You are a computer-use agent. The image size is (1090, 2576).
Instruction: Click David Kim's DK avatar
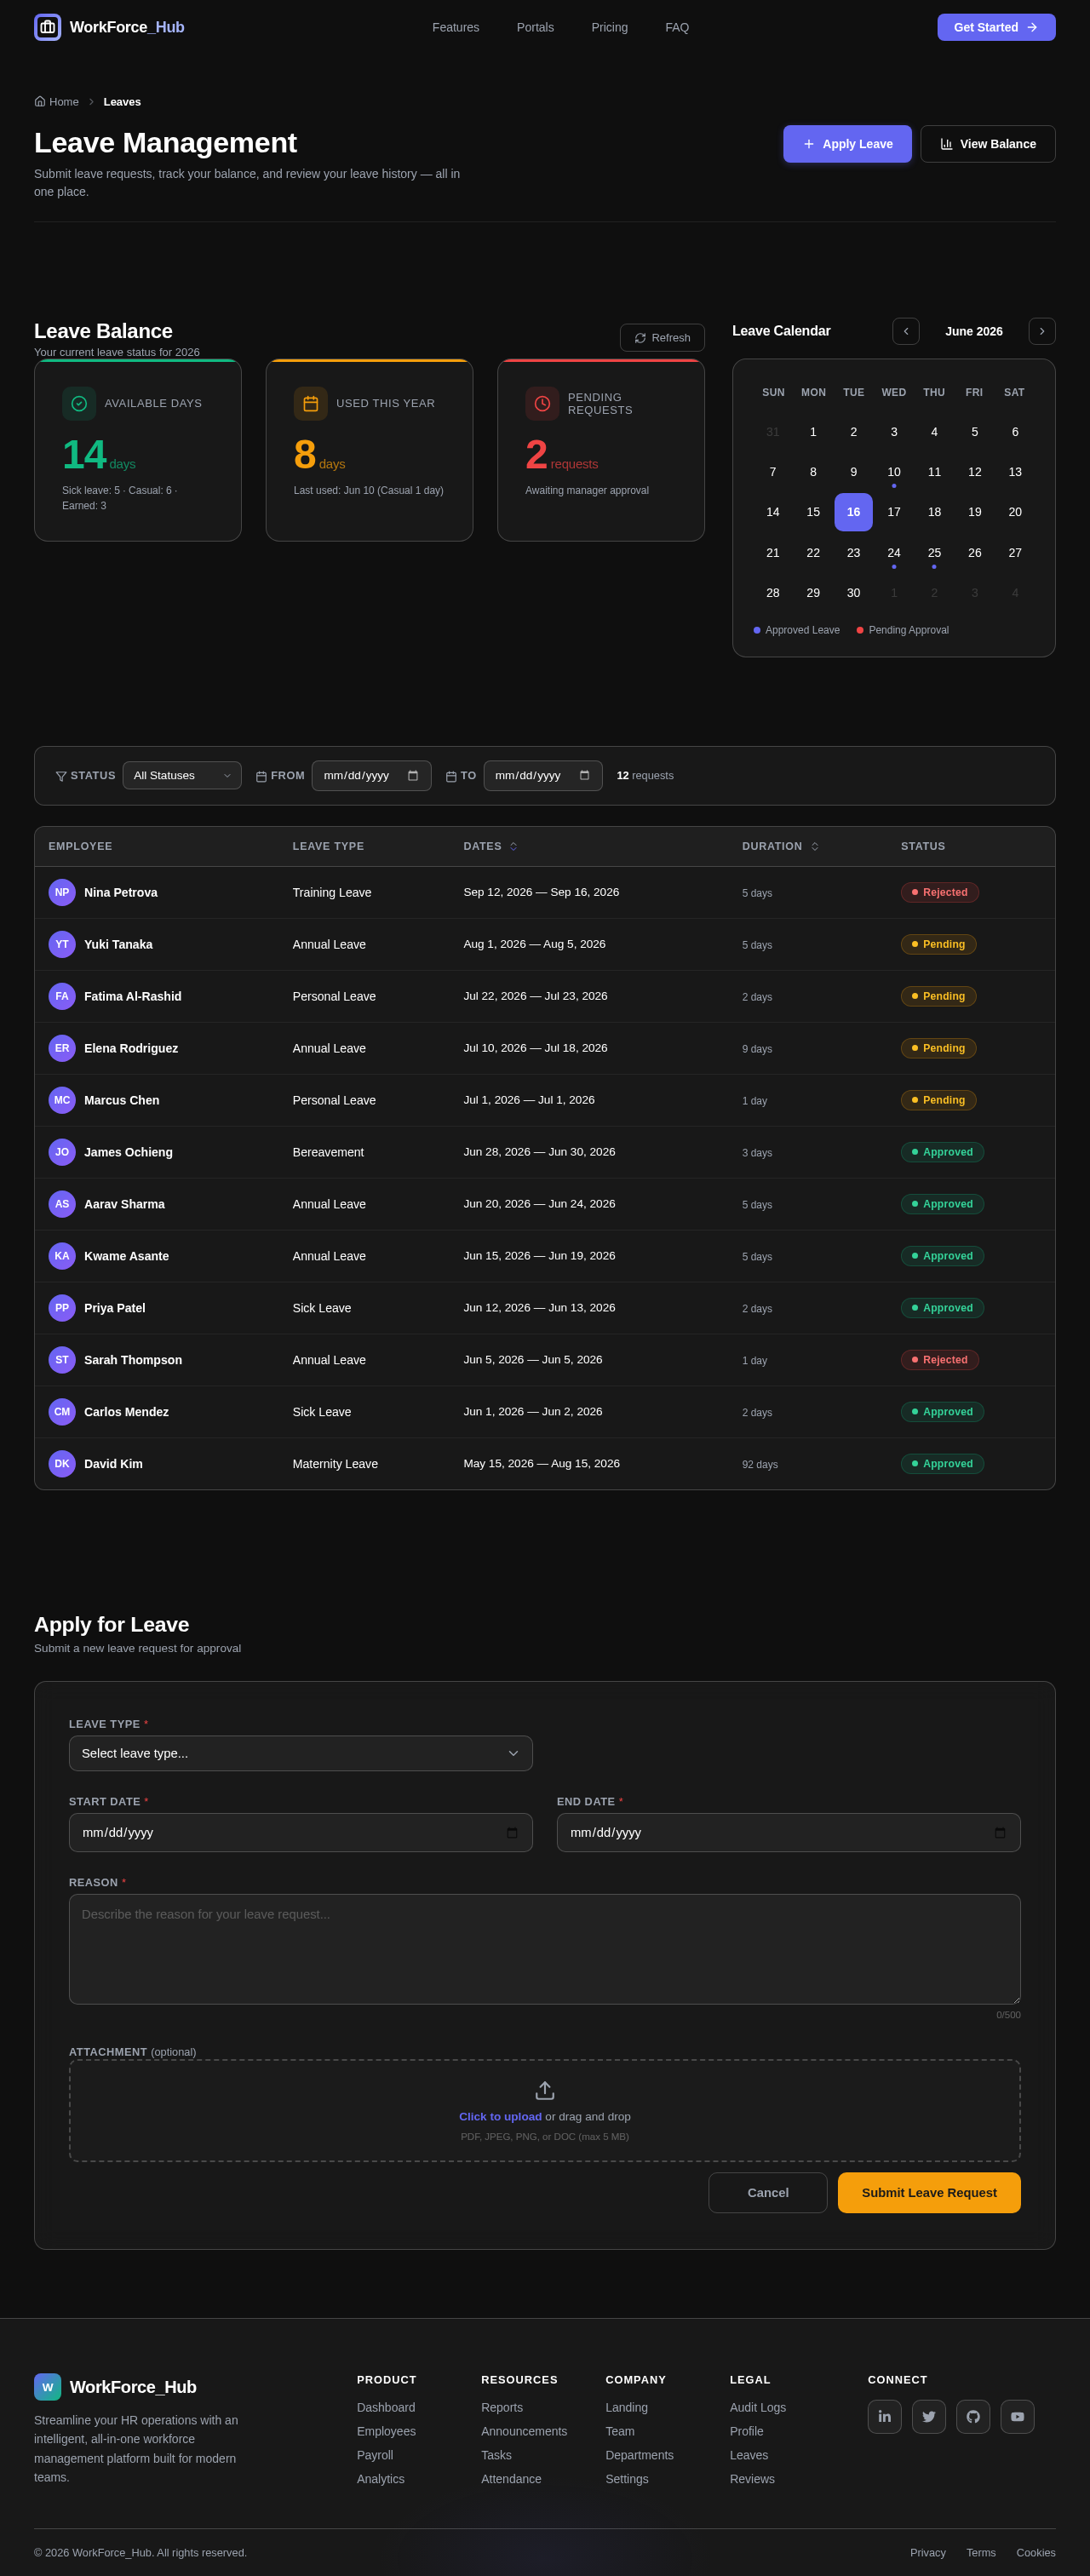(62, 1464)
